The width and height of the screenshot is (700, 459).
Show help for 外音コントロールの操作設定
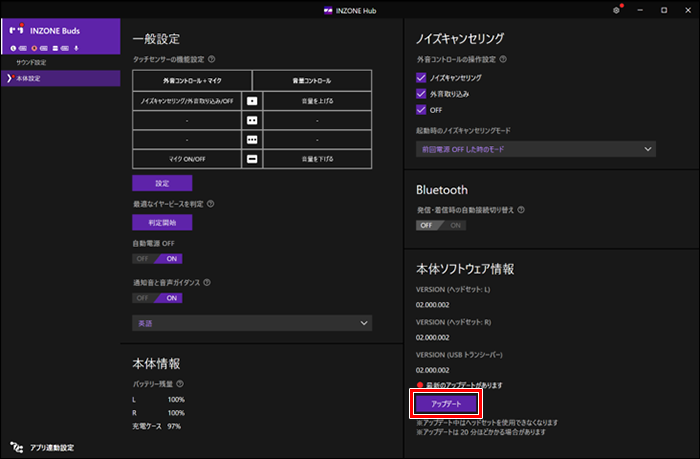point(503,59)
